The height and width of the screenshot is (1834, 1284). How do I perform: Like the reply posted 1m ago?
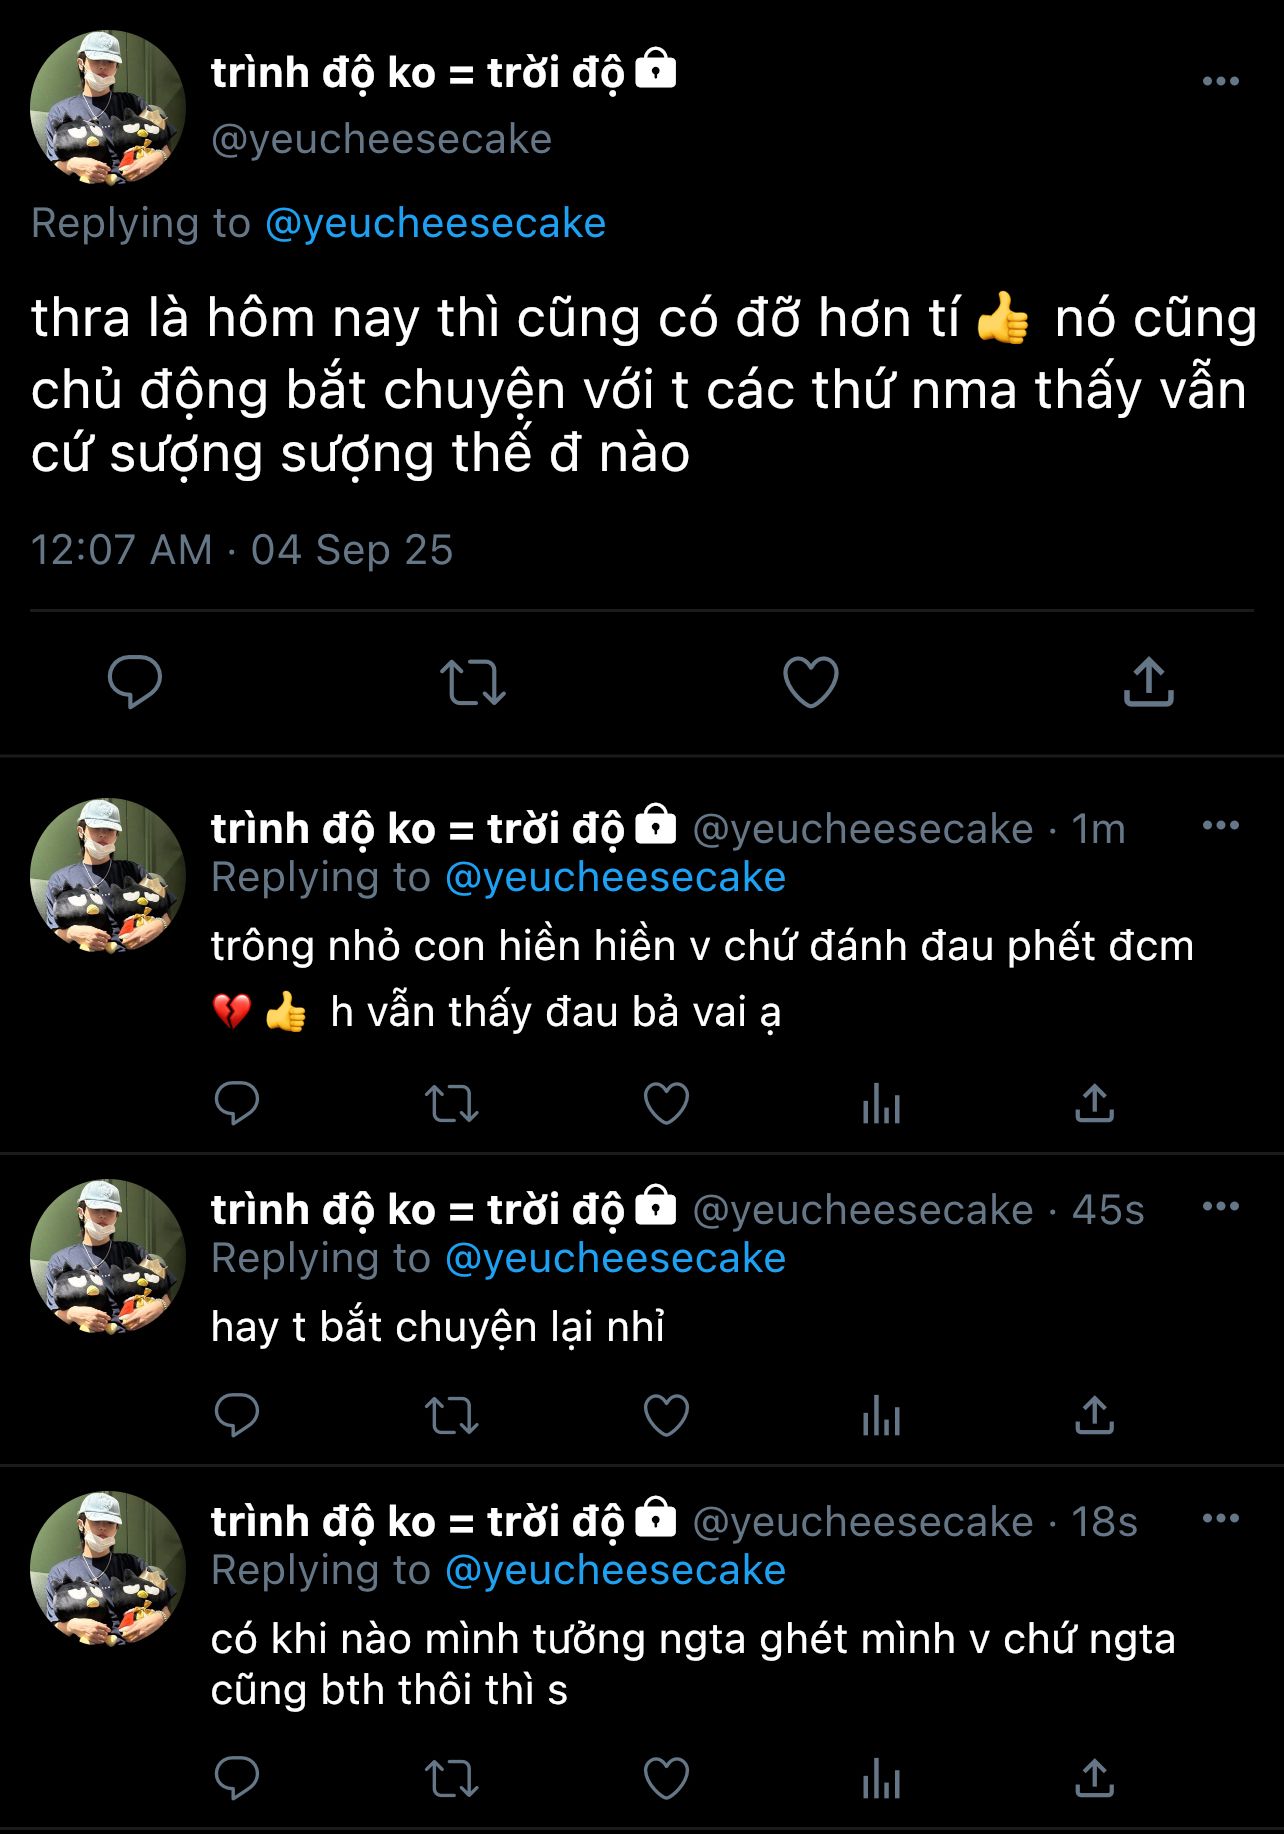tap(666, 1104)
